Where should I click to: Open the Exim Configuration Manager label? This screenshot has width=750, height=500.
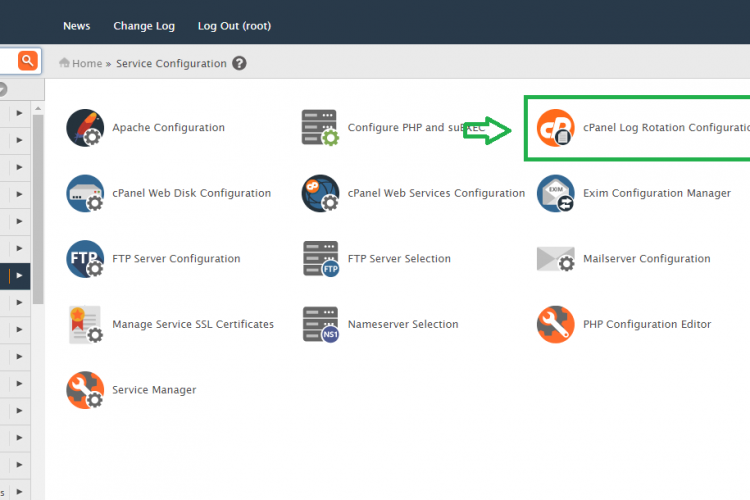[657, 193]
